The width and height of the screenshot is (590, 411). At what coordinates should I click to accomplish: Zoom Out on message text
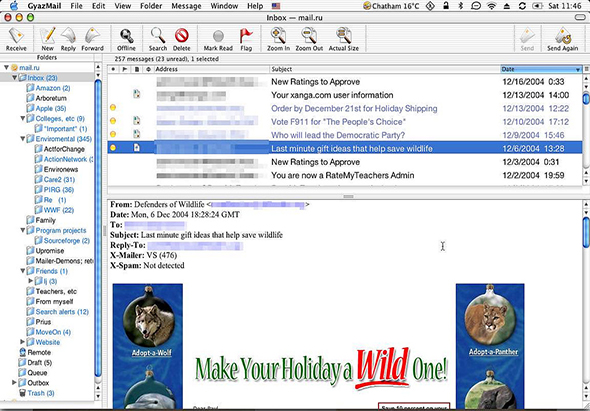point(309,39)
